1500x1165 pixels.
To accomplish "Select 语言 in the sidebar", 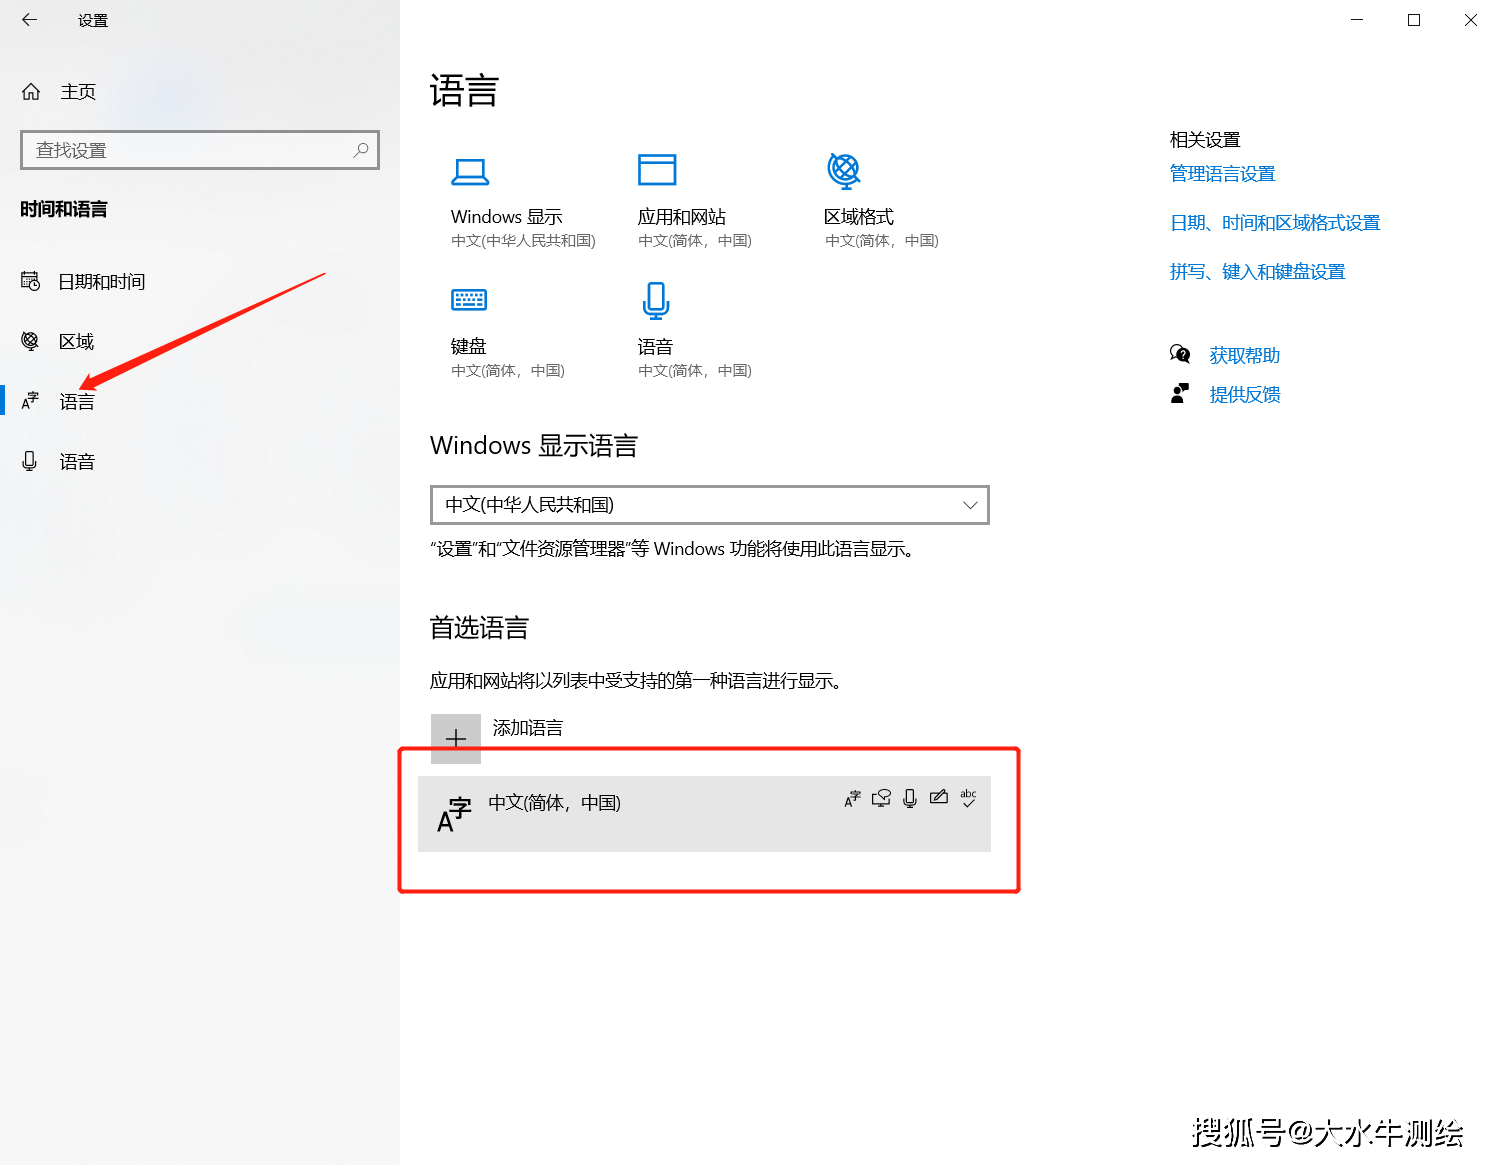I will point(200,402).
